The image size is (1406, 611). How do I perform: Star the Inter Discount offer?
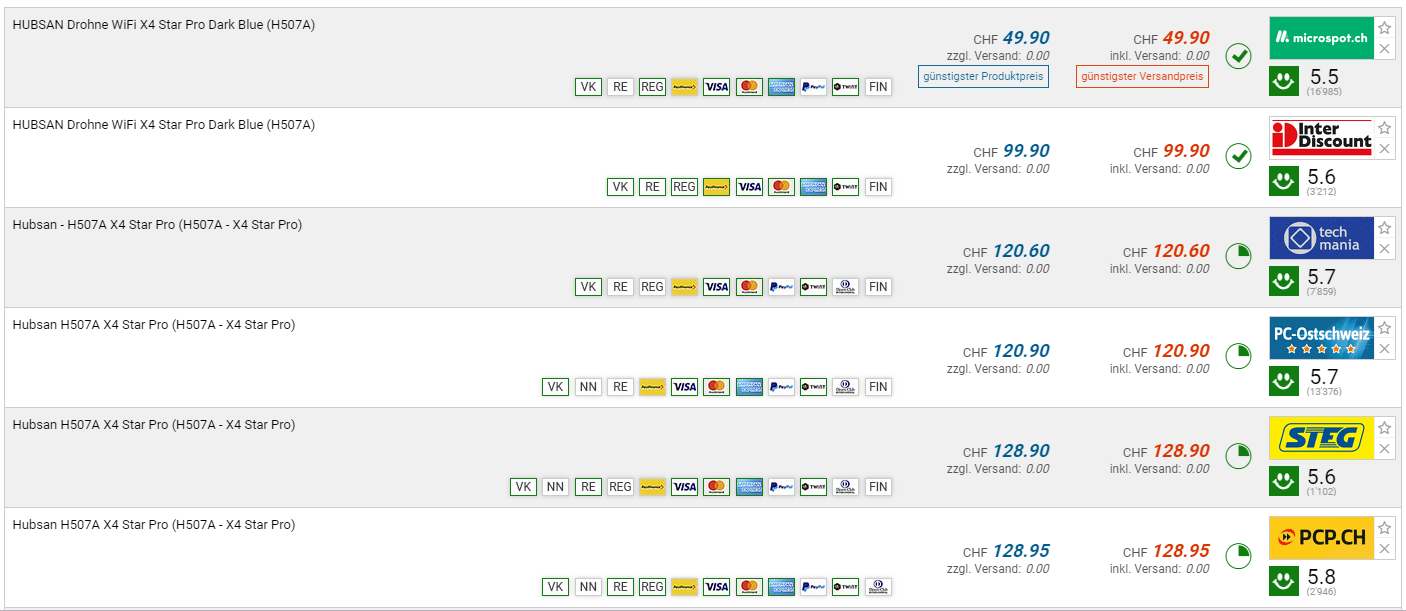(1384, 128)
